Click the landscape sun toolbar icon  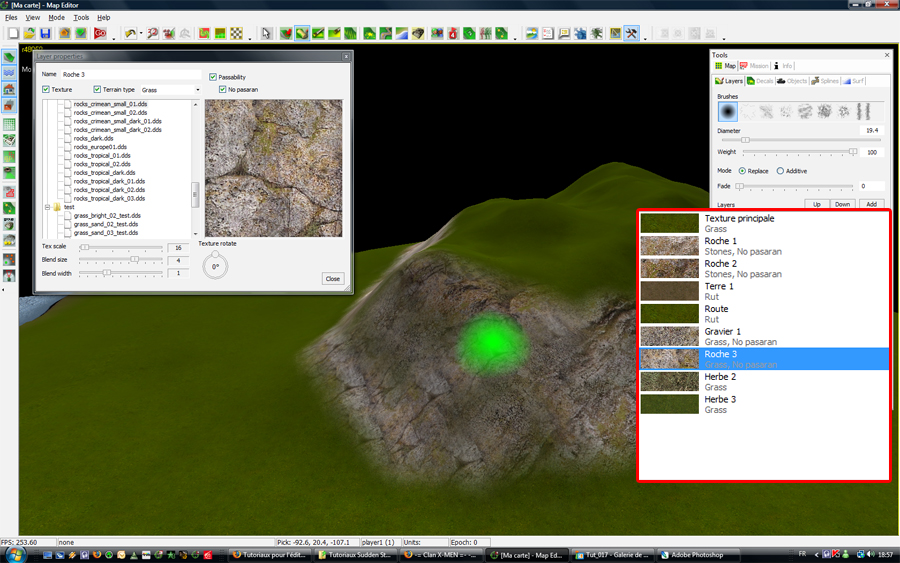coord(532,33)
